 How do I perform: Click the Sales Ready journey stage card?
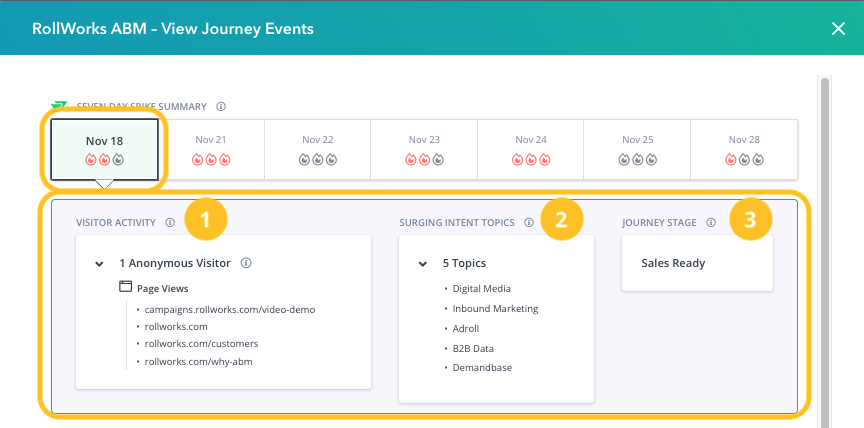pyautogui.click(x=697, y=263)
